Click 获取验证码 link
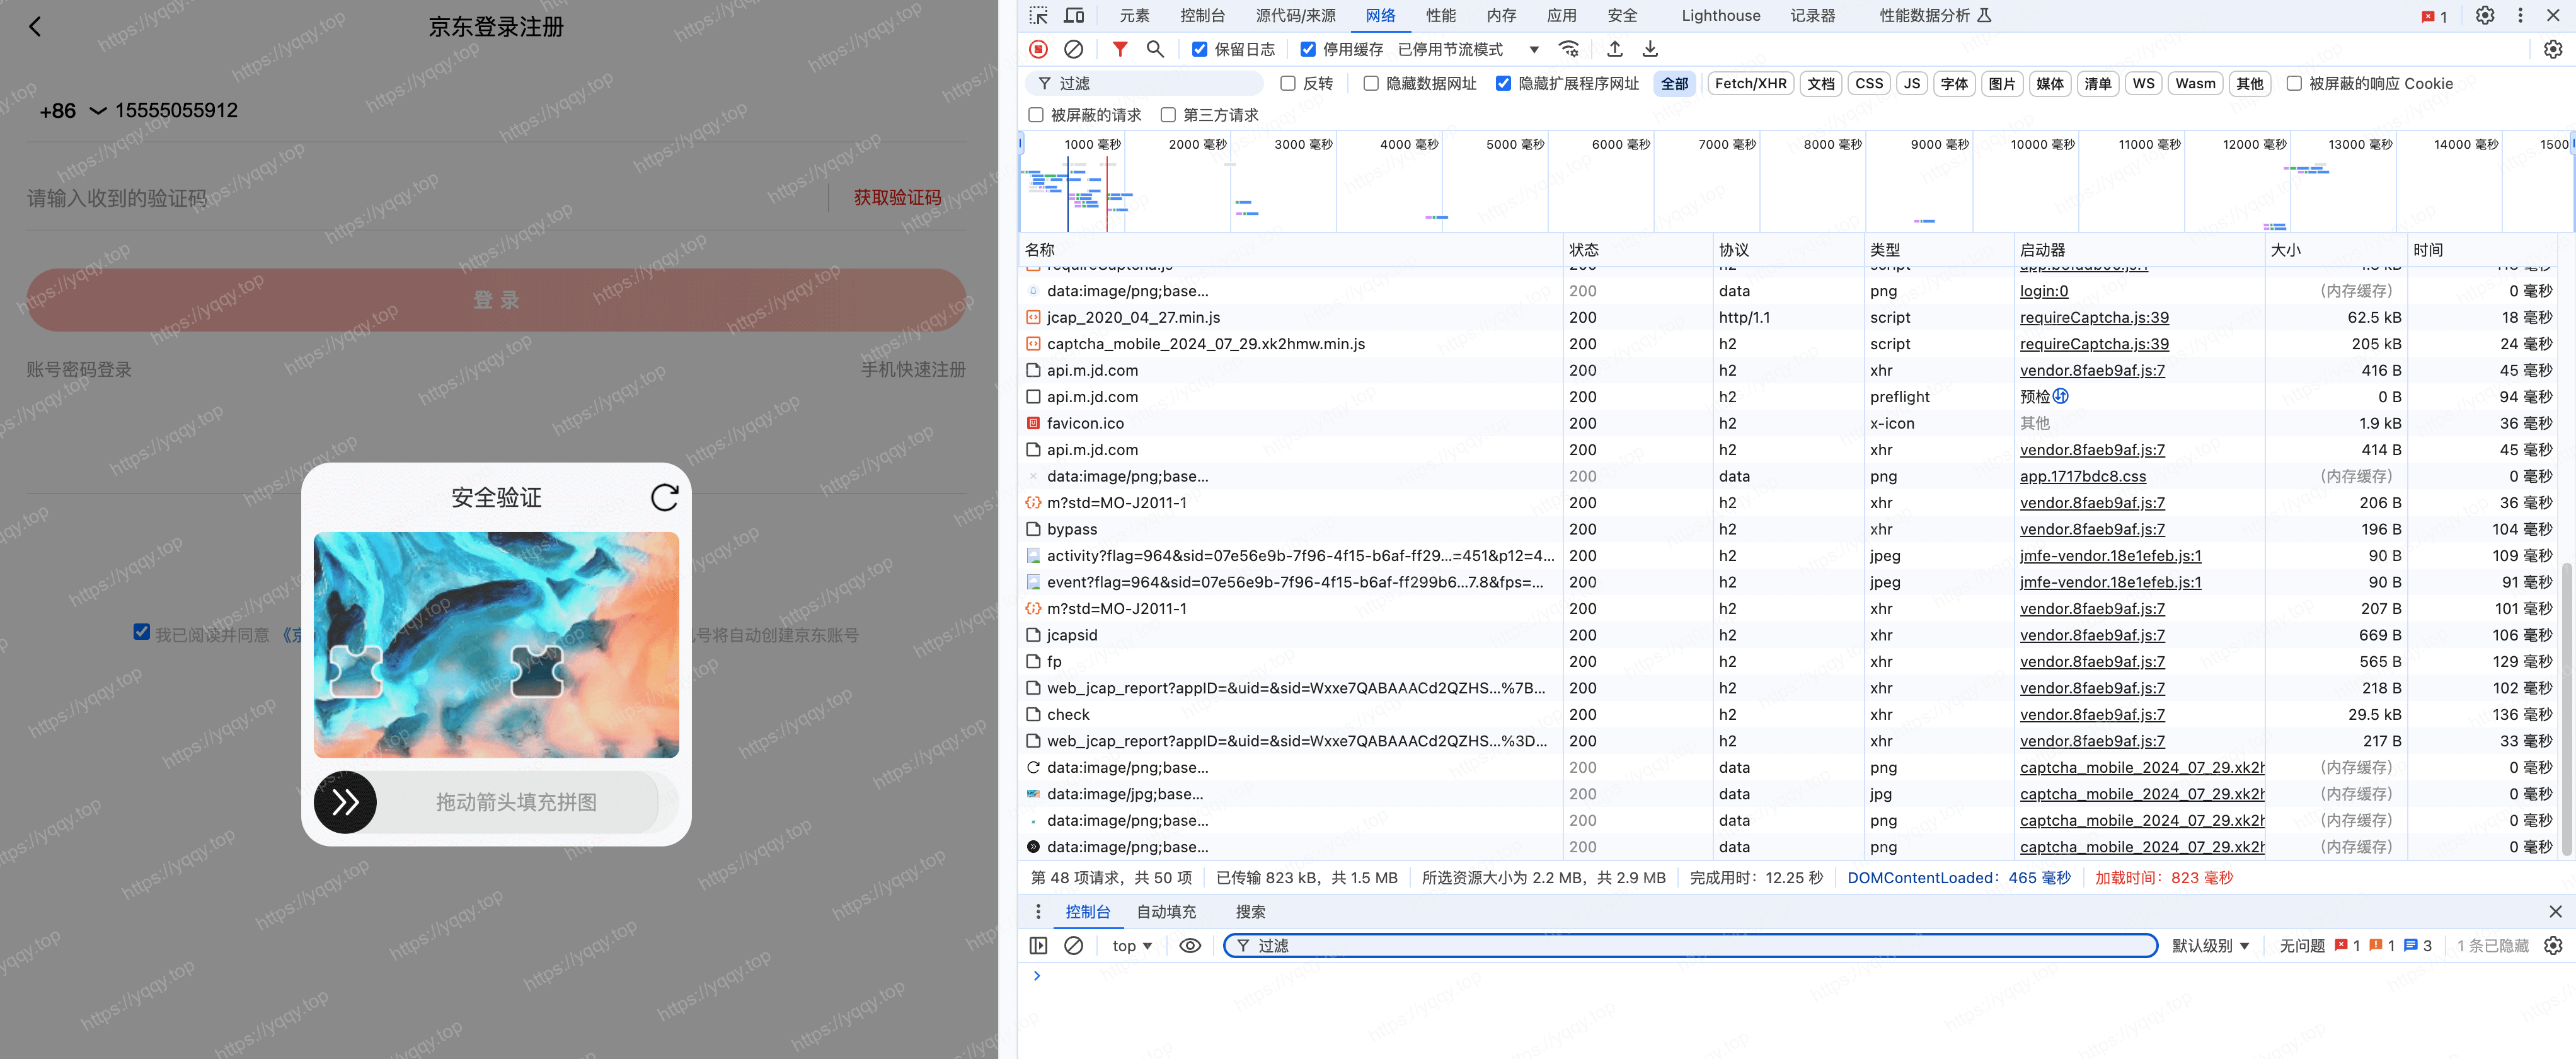 (897, 198)
